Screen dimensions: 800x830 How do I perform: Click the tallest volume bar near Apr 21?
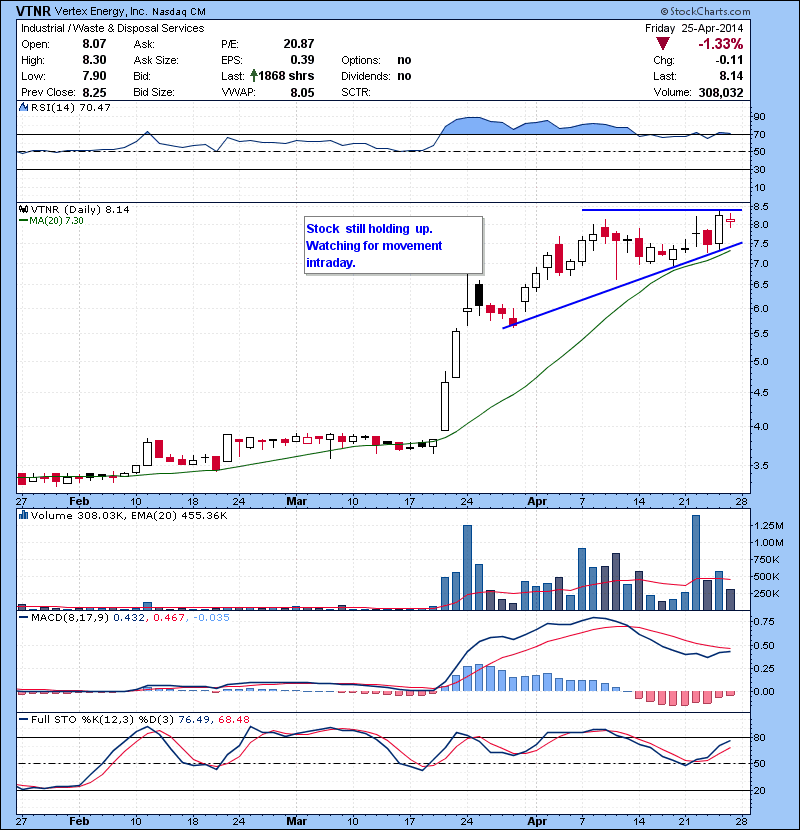696,562
